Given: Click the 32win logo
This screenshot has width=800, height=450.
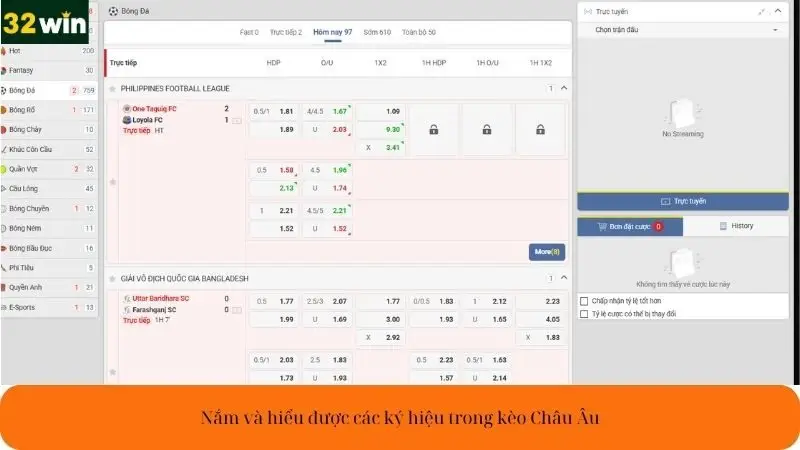Looking at the screenshot, I should click(44, 22).
